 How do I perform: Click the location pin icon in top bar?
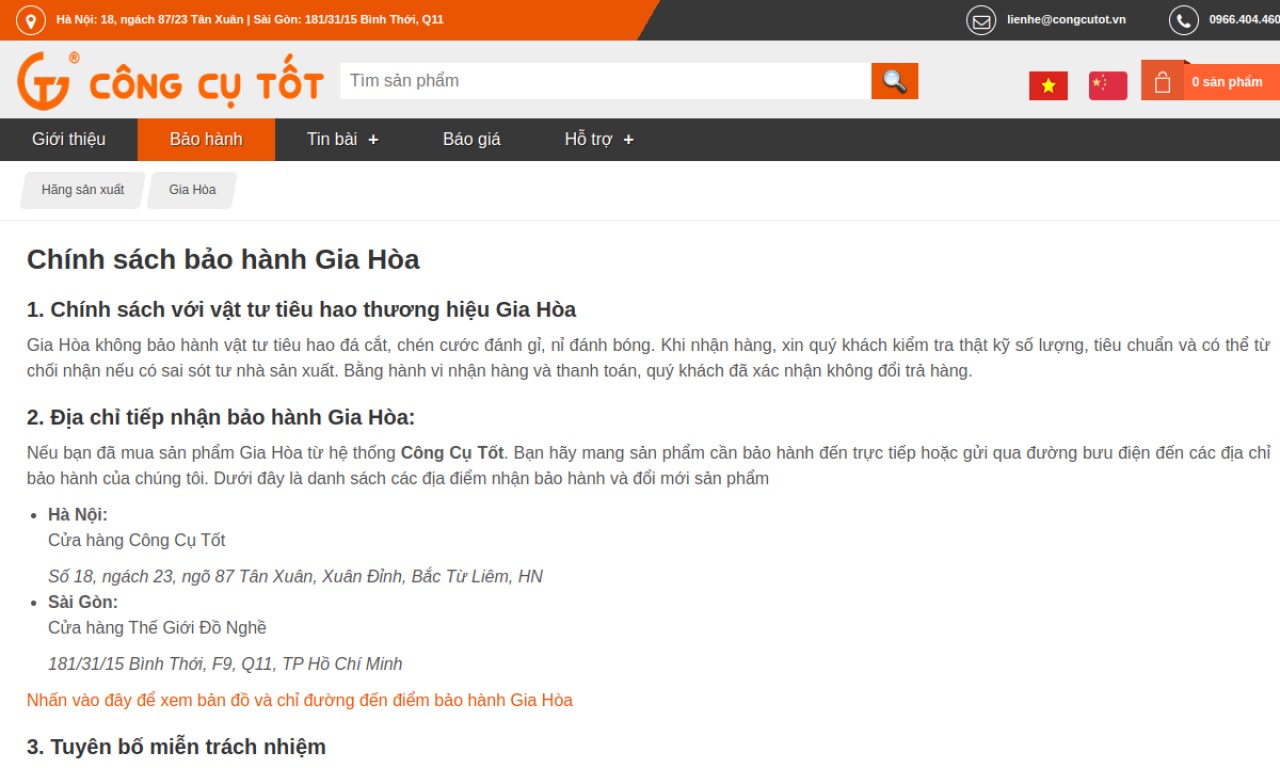(31, 20)
